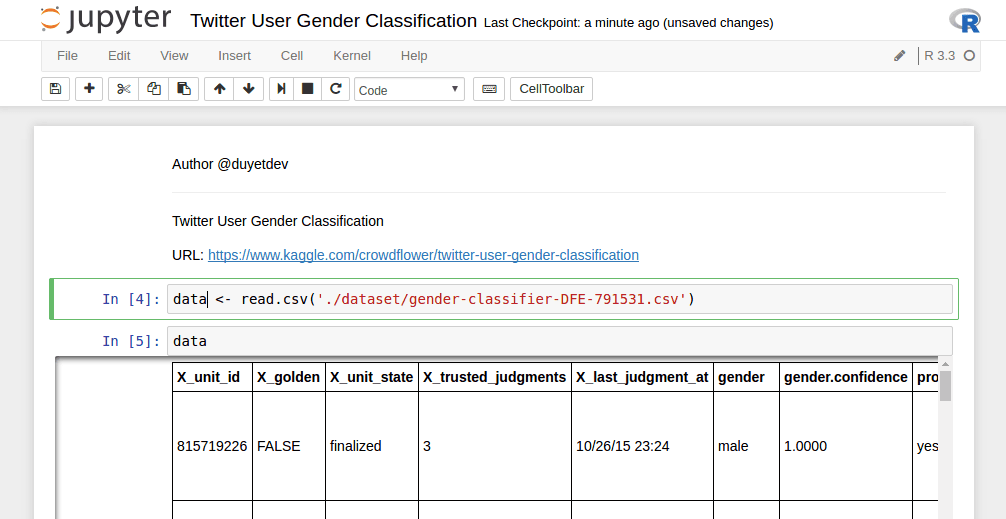
Task: Click the read.csv code input cell
Action: [560, 299]
